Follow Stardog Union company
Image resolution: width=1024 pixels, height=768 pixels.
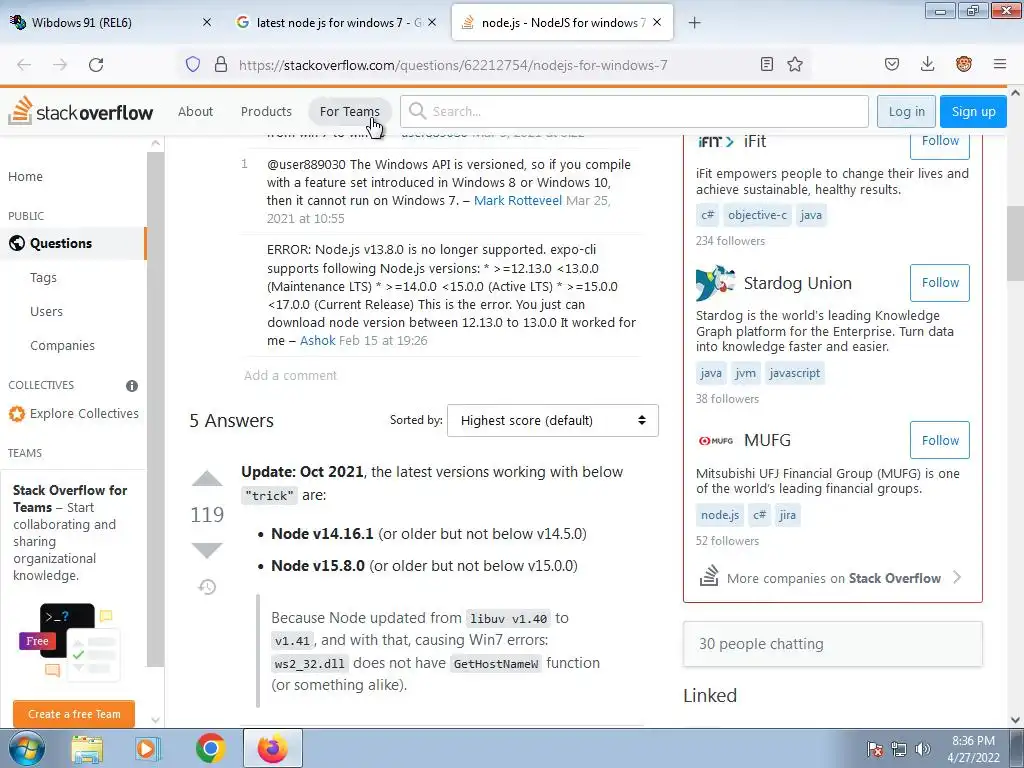click(940, 283)
